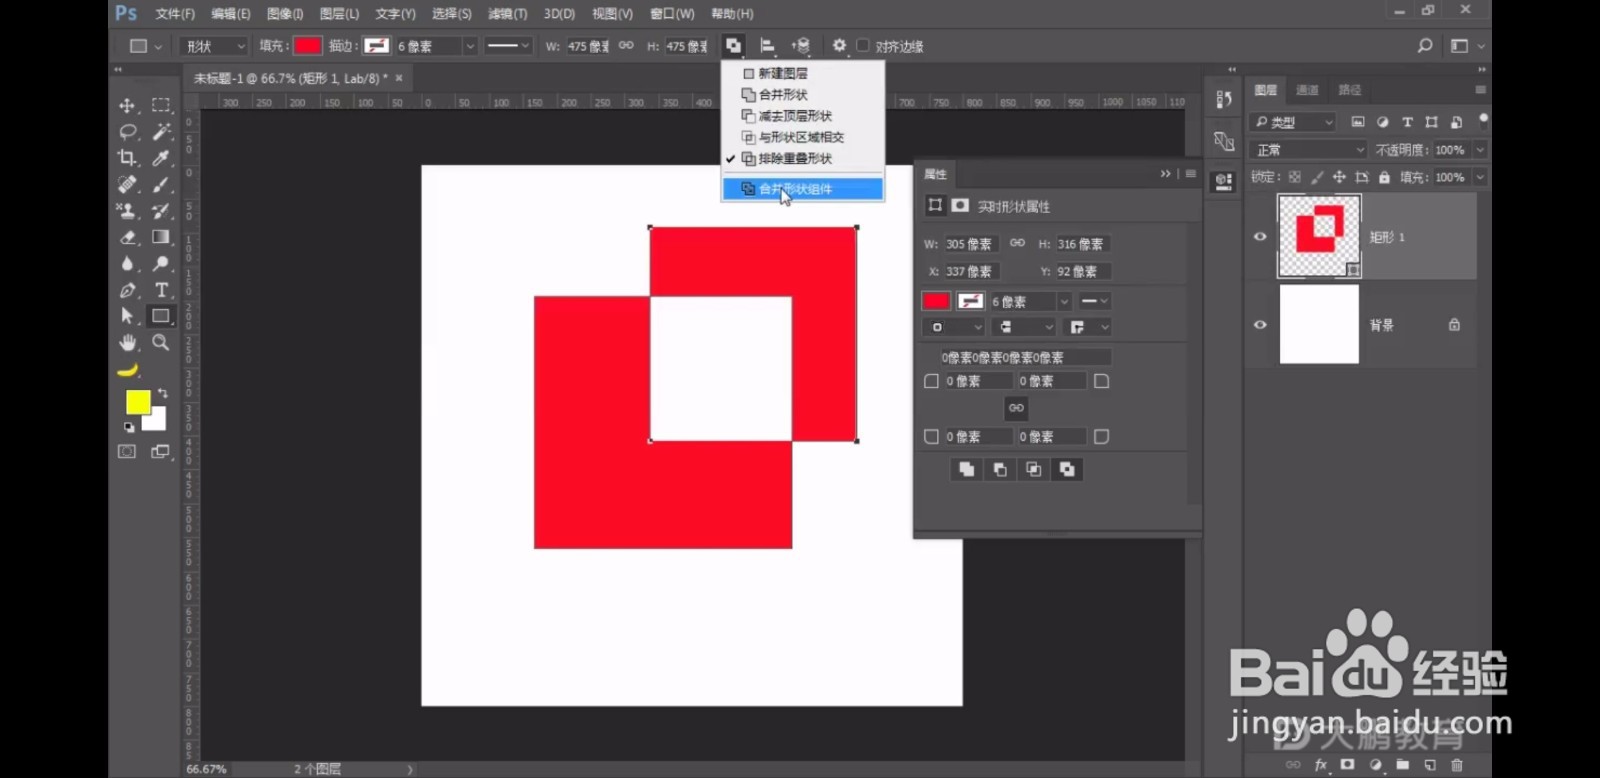Select the Pen tool
Viewport: 1600px width, 778px height.
(x=127, y=290)
